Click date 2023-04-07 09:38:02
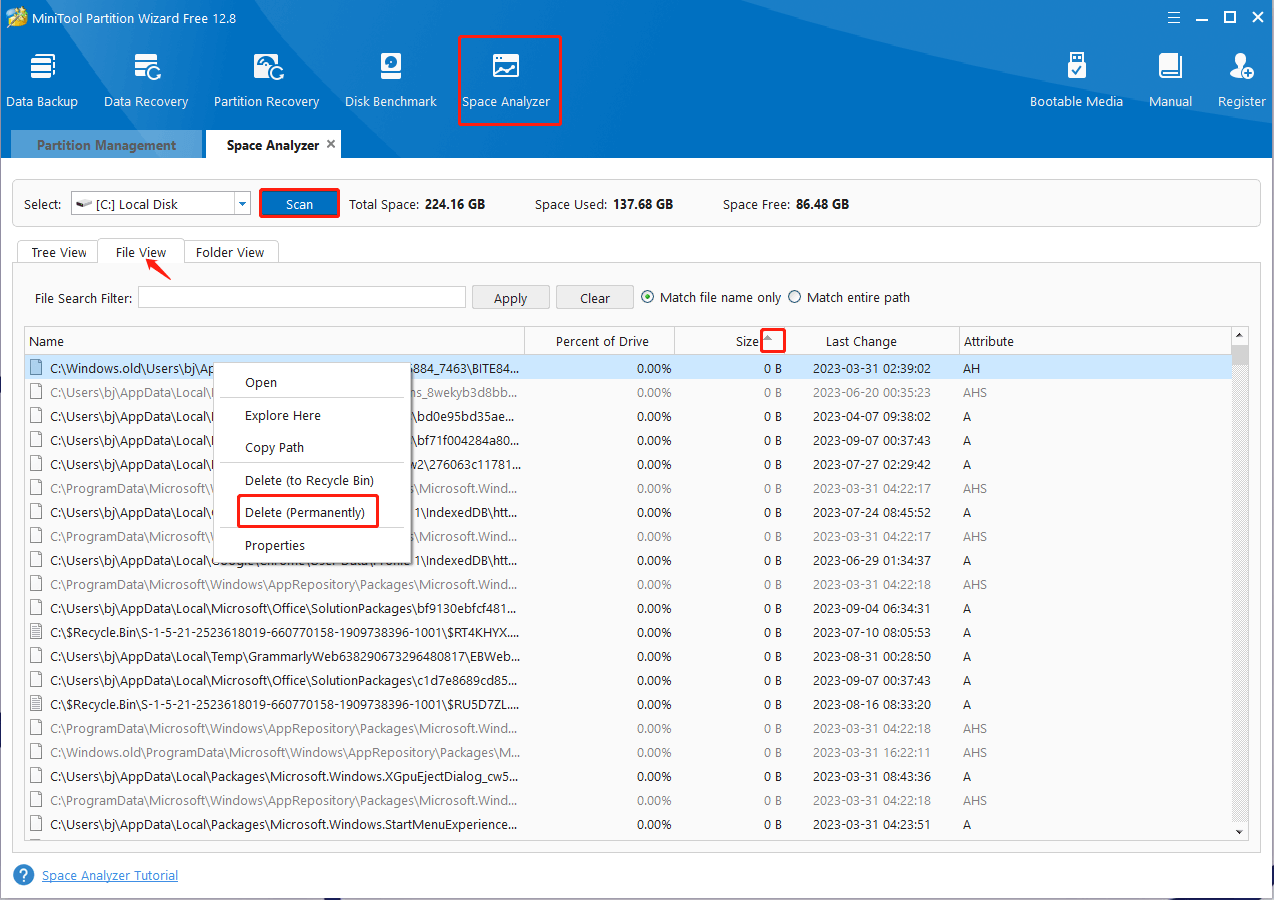Viewport: 1274px width, 900px height. [x=872, y=416]
